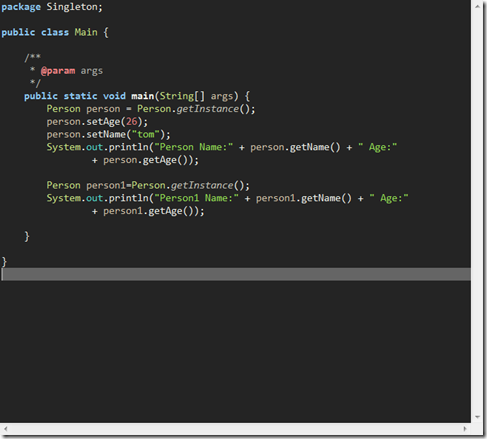Click '+ person1.getAge());' continuation line
487x439 pixels.
[148, 211]
